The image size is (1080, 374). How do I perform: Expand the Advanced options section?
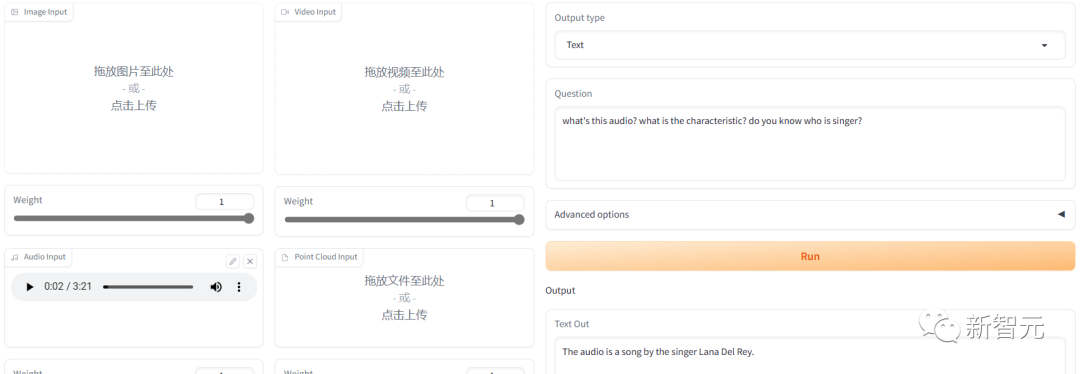pyautogui.click(x=810, y=214)
